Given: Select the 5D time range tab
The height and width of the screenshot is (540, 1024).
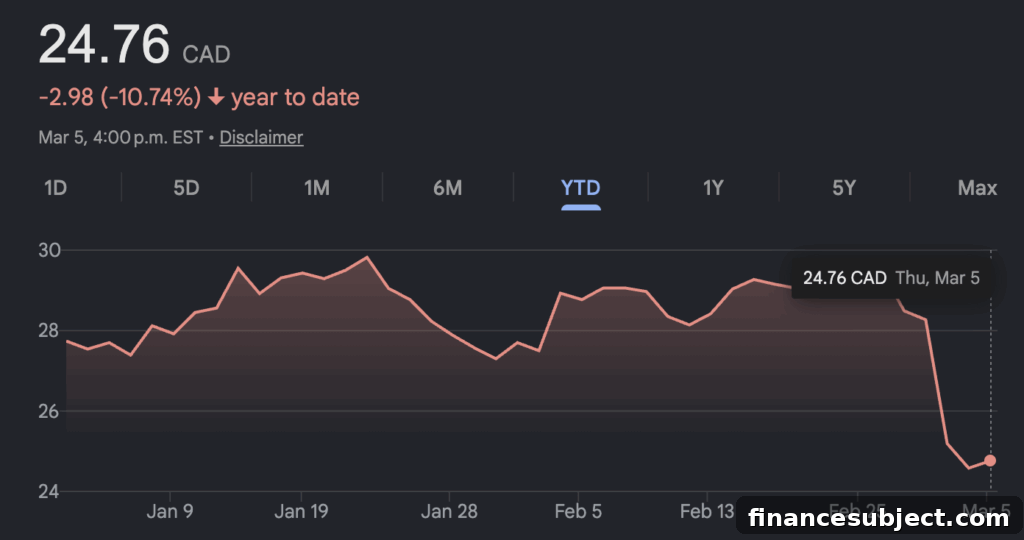Looking at the screenshot, I should pos(186,188).
